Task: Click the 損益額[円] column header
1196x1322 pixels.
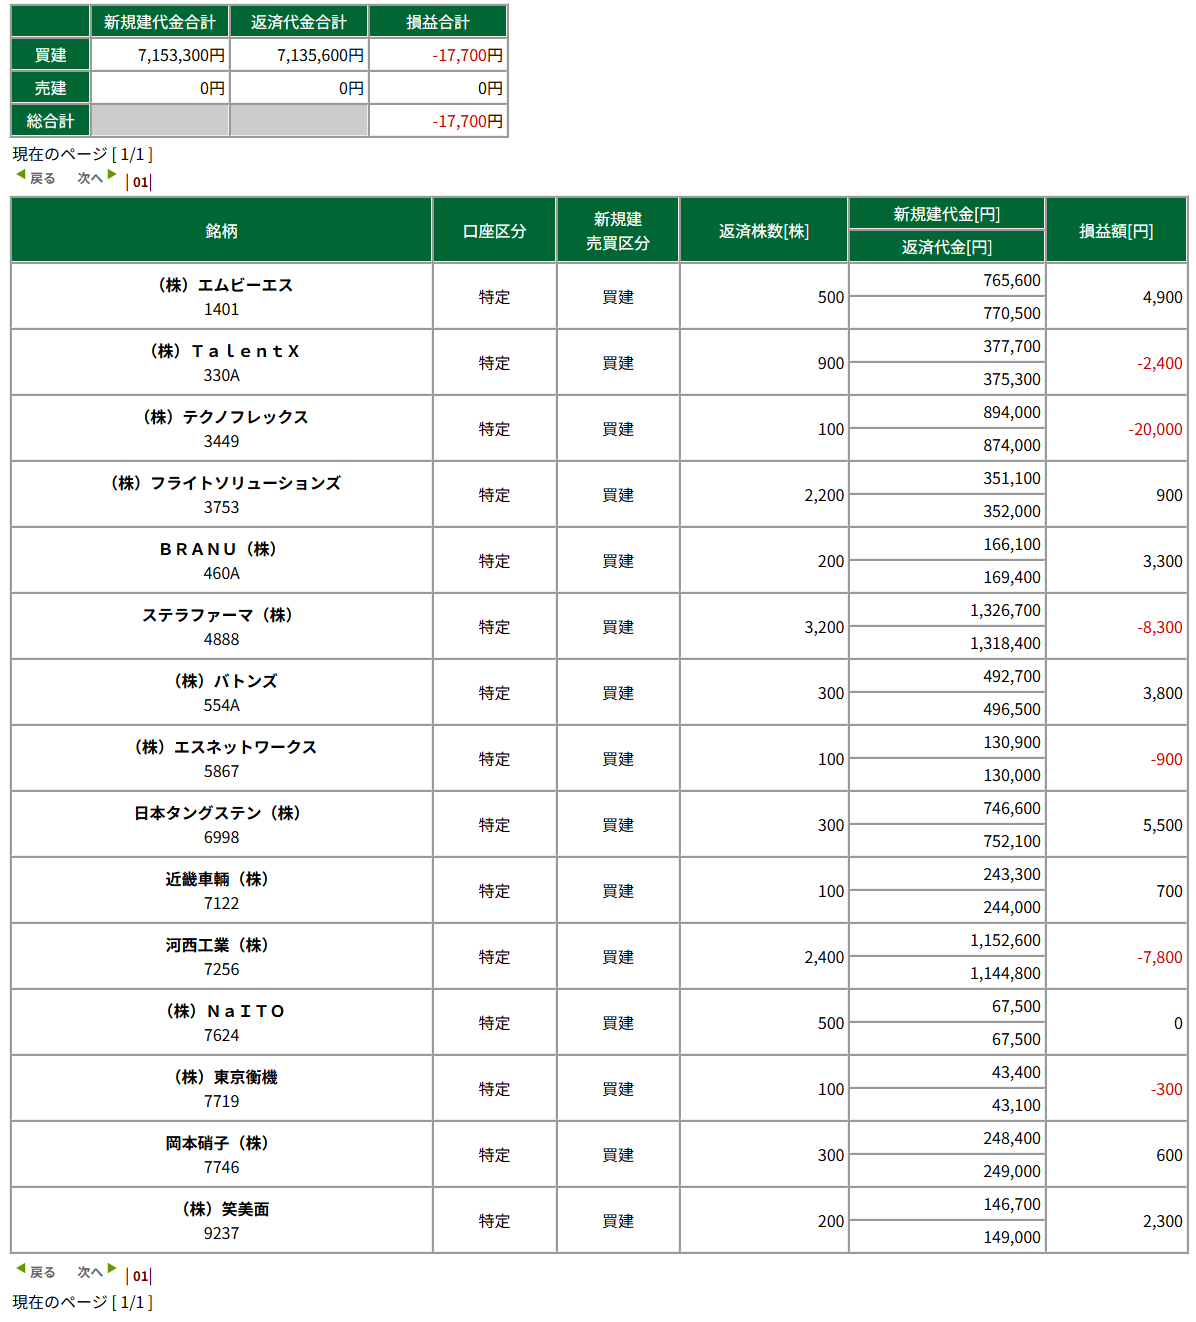Action: tap(1116, 230)
